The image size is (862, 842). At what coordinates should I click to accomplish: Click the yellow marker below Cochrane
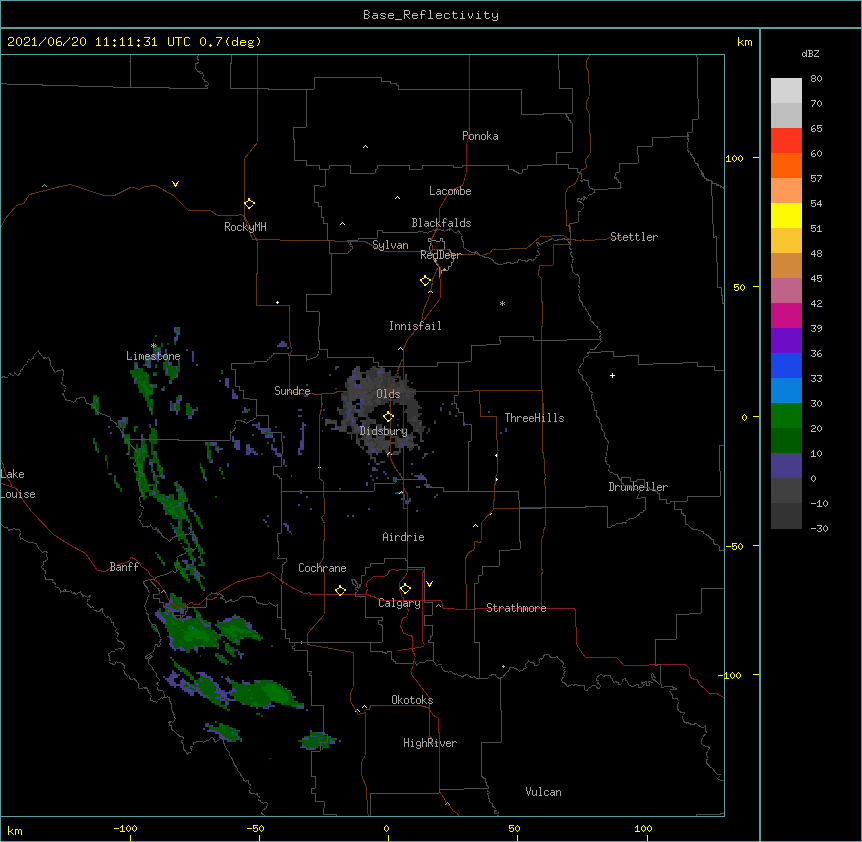(x=340, y=590)
